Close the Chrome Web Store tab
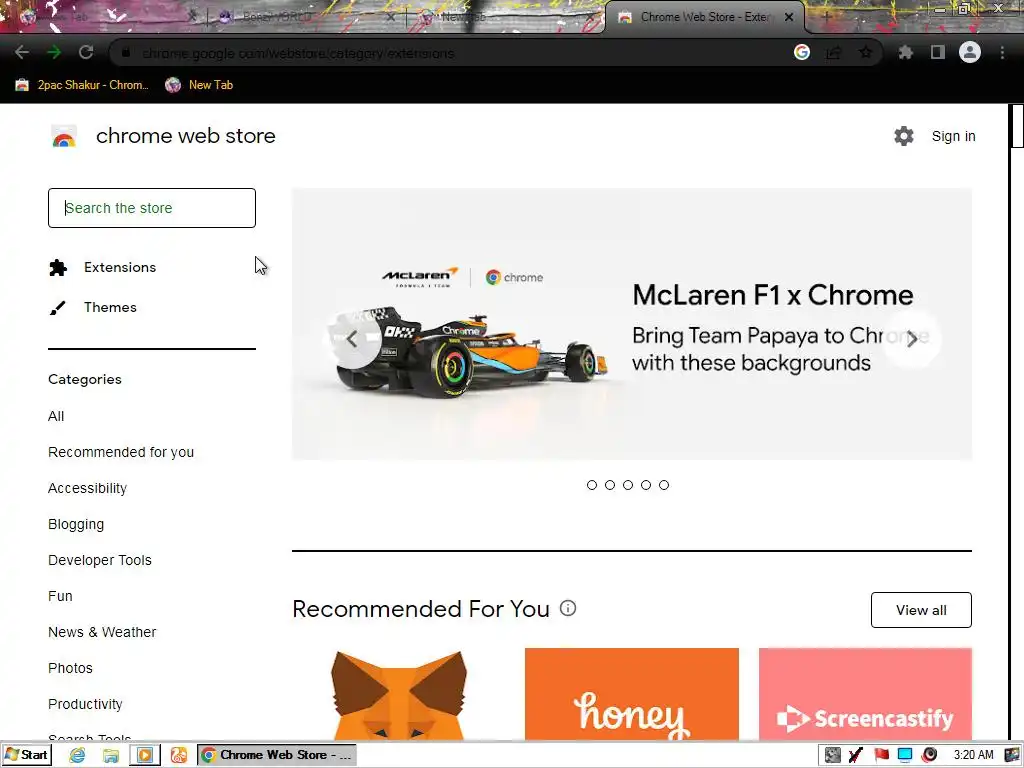Image resolution: width=1024 pixels, height=768 pixels. pos(789,17)
